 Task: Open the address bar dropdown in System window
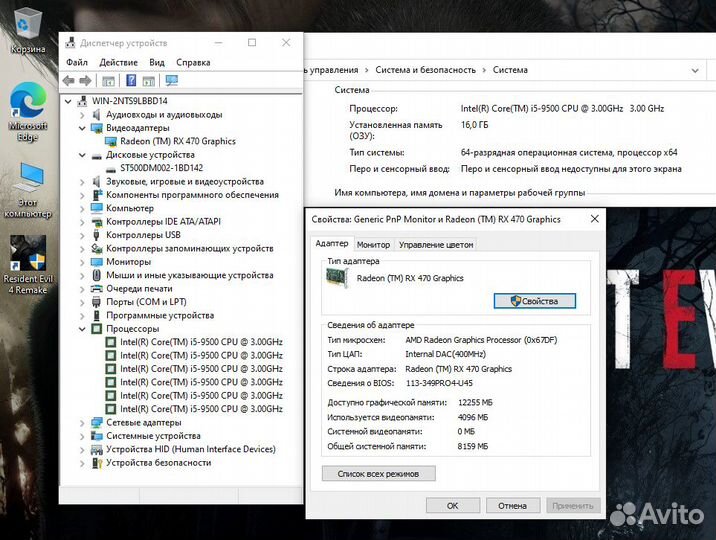click(x=695, y=71)
